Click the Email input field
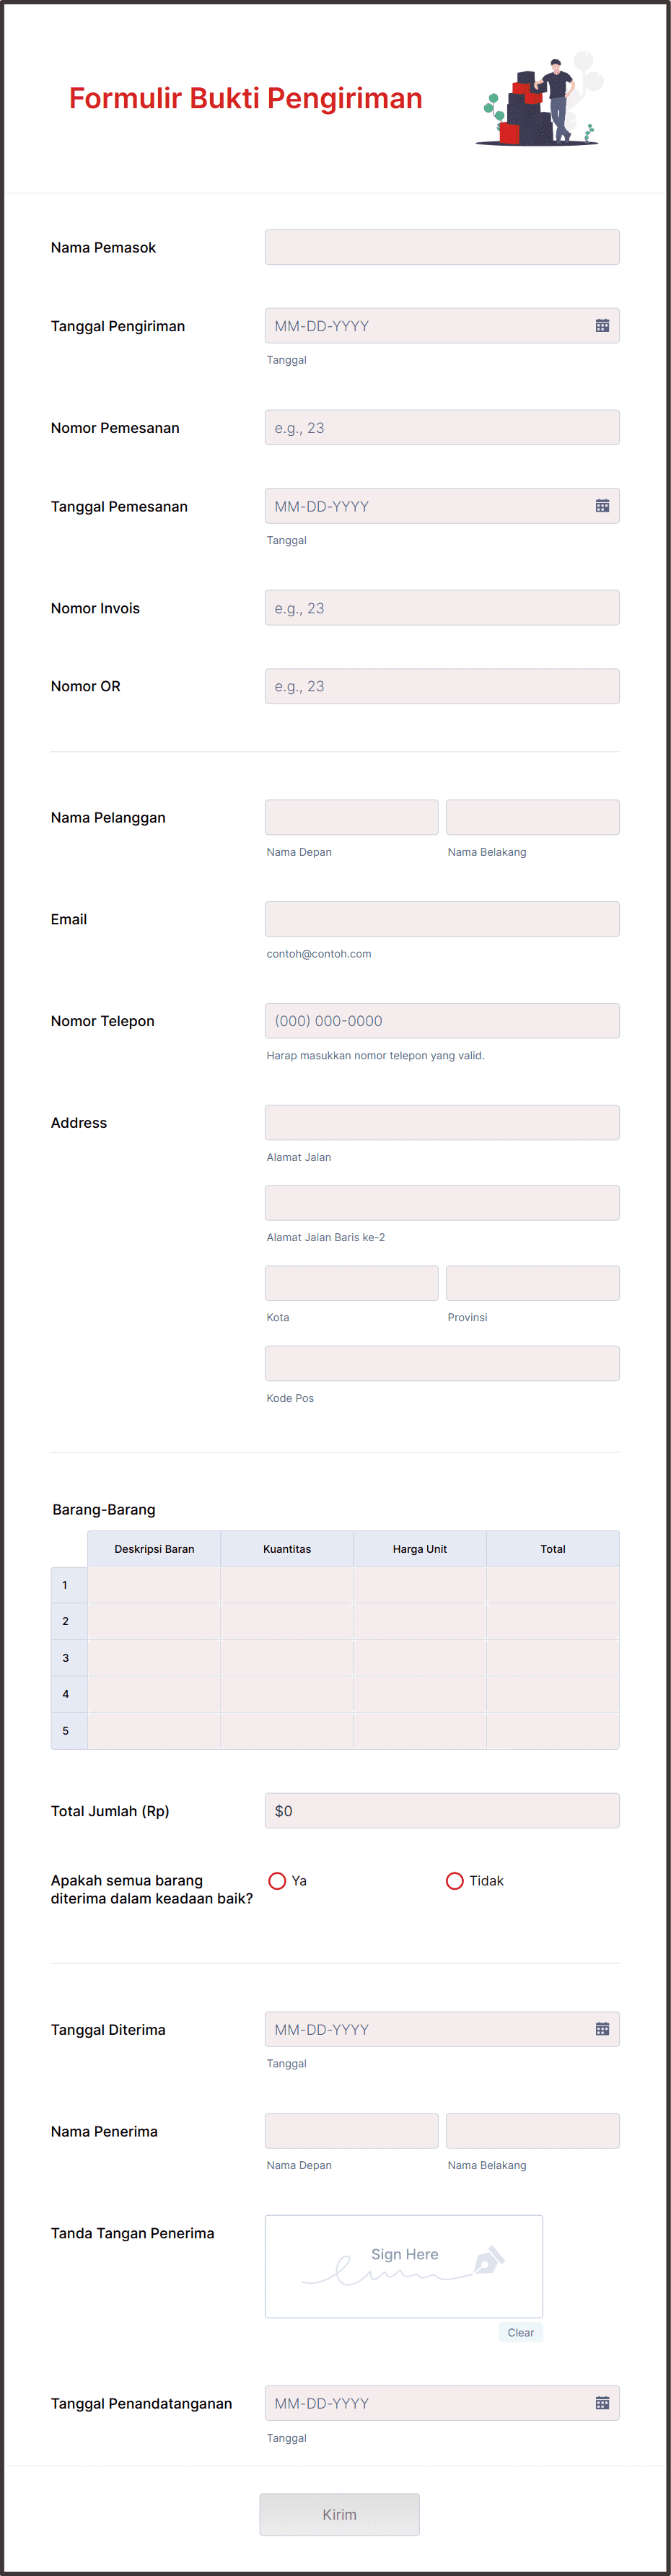Screen dimensions: 671x2576 coord(442,919)
